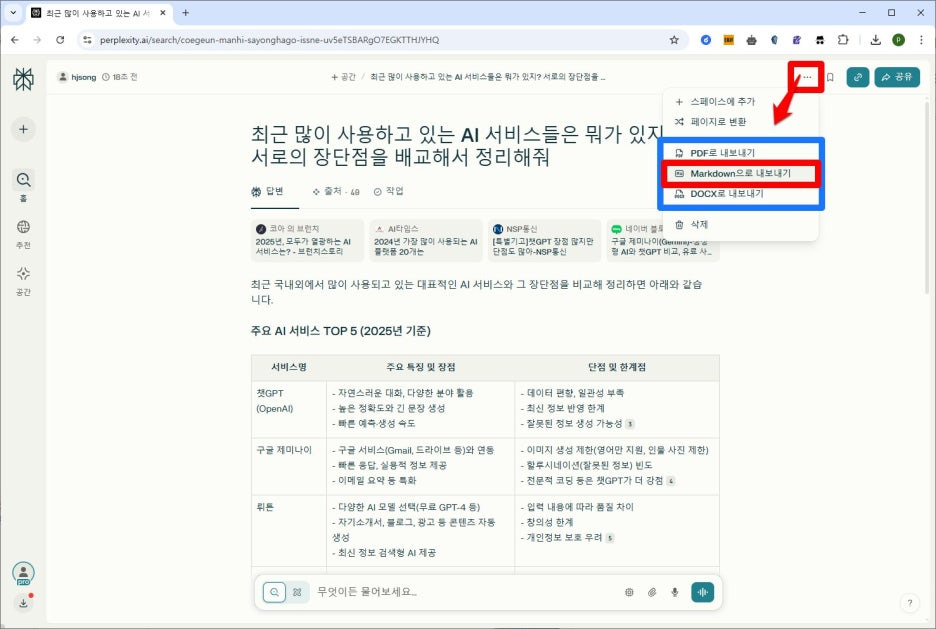The width and height of the screenshot is (936, 629).
Task: Open the pro account avatar in sidebar
Action: coord(23,573)
